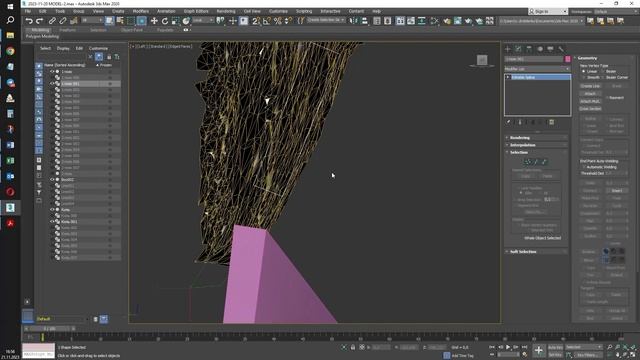Image resolution: width=640 pixels, height=360 pixels.
Task: Open the Workspaces dropdown
Action: click(x=616, y=11)
